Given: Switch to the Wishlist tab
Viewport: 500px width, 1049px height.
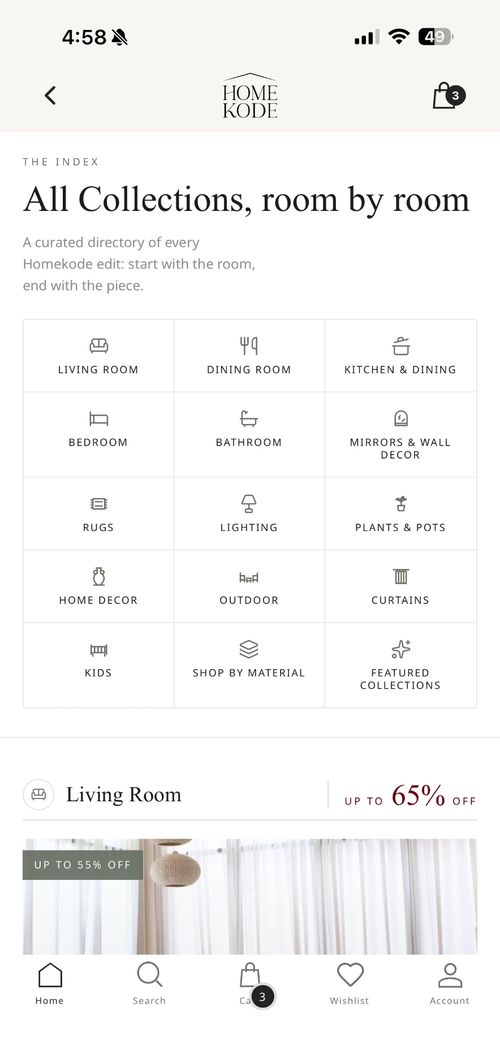Looking at the screenshot, I should (349, 983).
